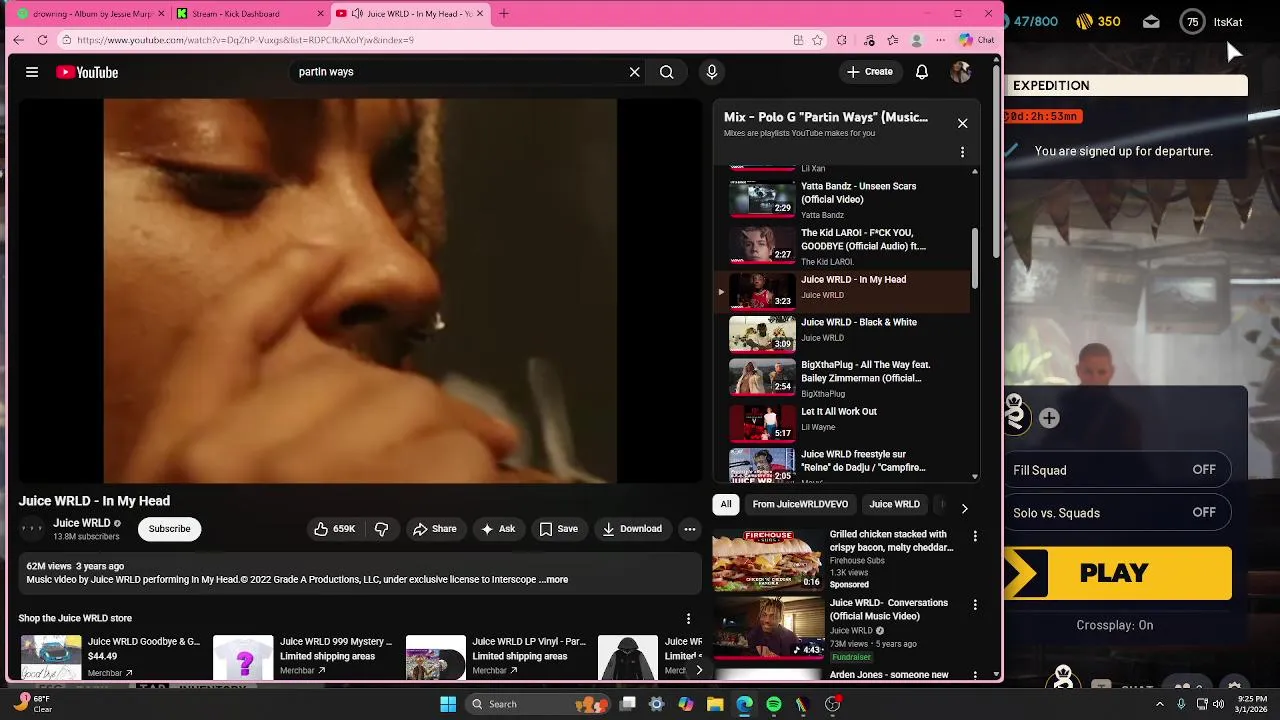Like the video with 659K thumbs up

point(335,529)
